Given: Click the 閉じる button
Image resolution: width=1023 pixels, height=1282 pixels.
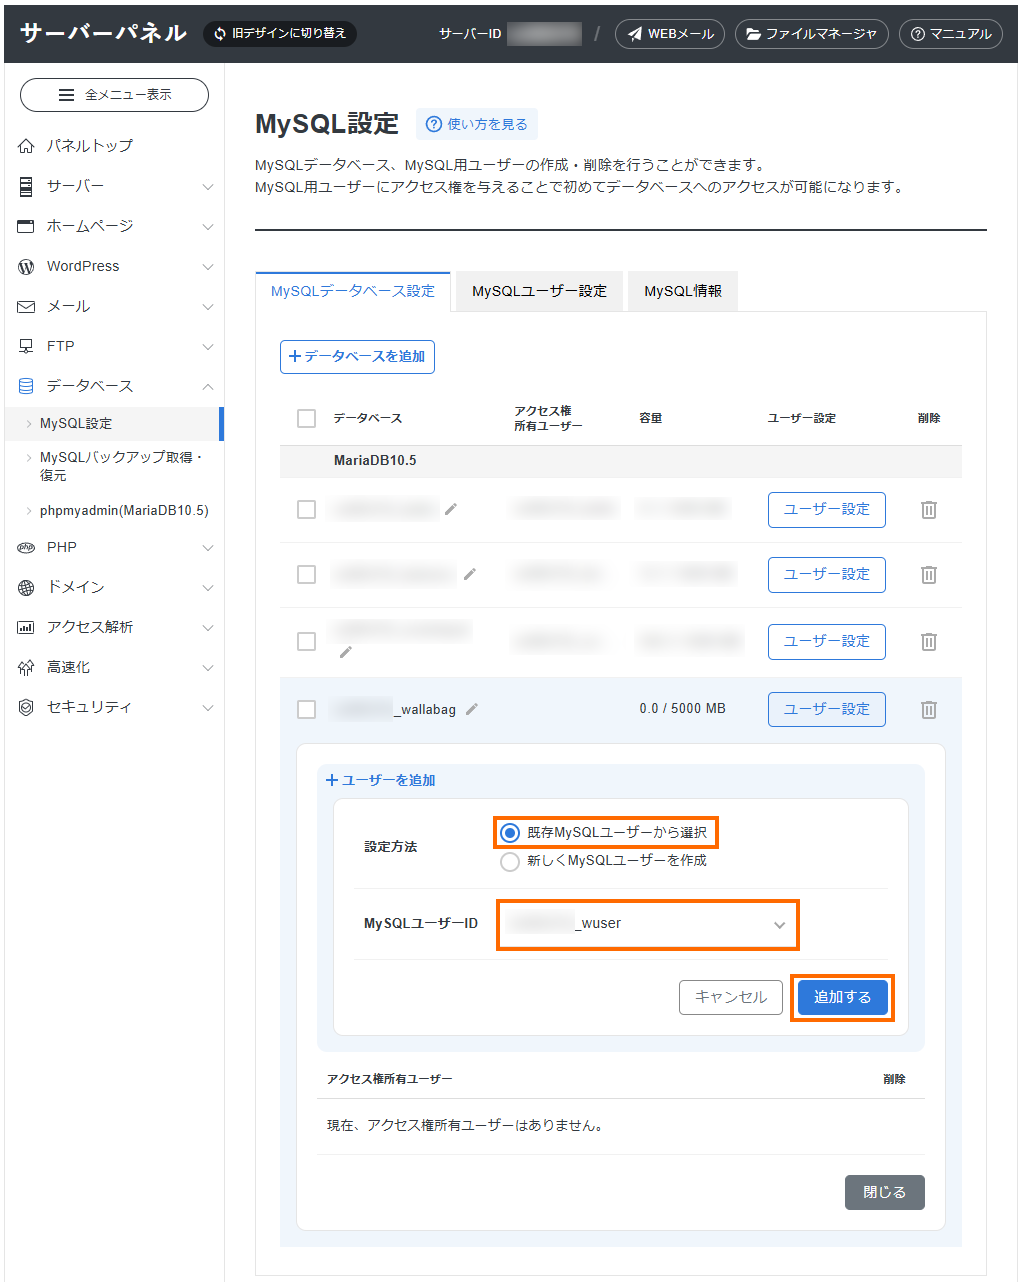Looking at the screenshot, I should [x=885, y=1192].
